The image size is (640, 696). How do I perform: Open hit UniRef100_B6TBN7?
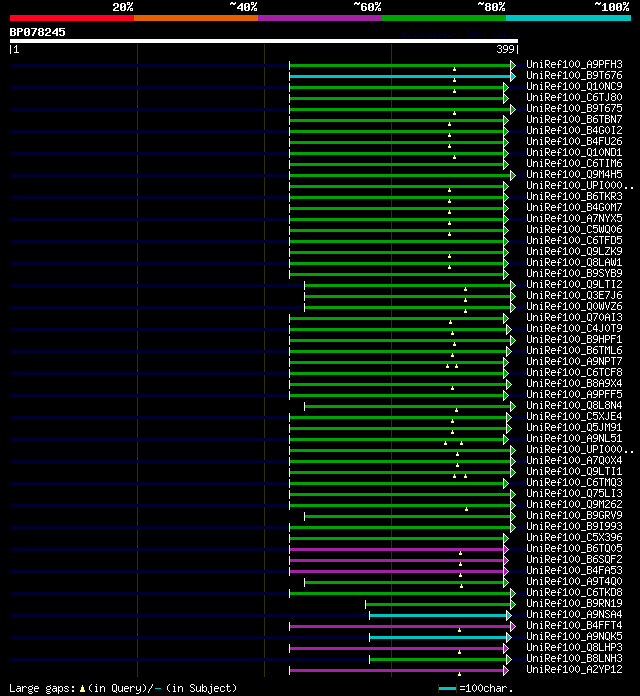pyautogui.click(x=574, y=119)
